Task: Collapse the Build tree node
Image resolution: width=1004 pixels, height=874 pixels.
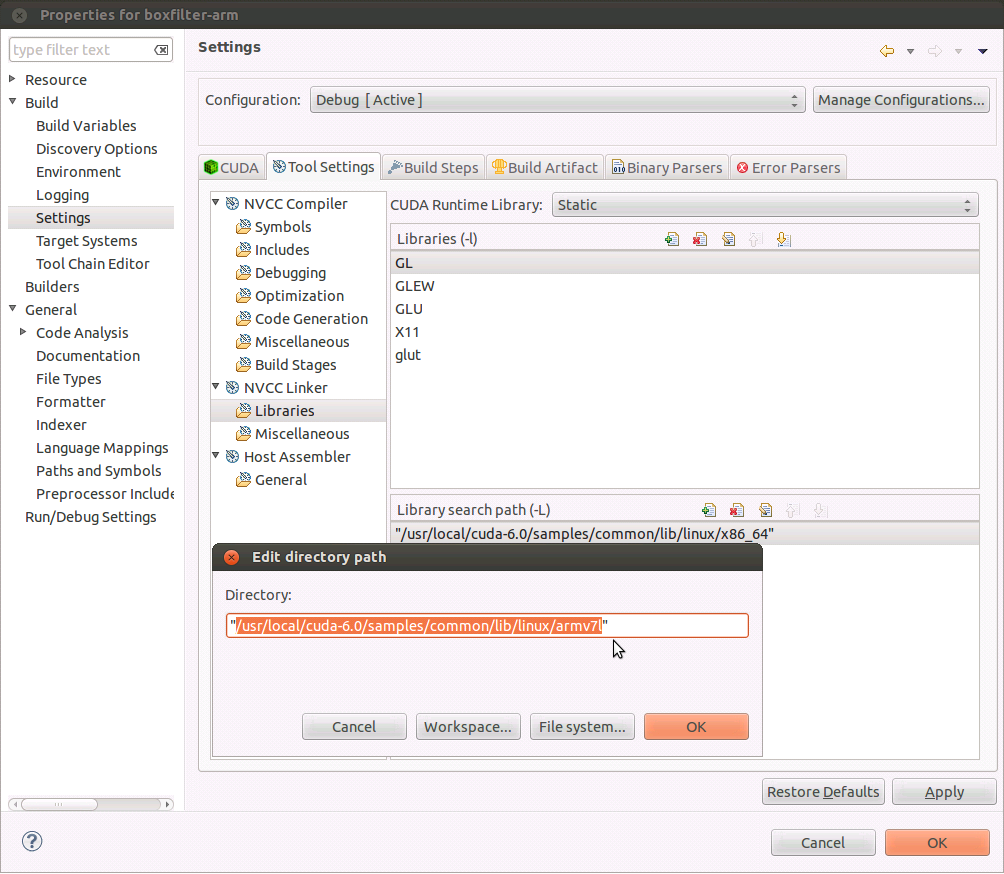Action: point(12,101)
